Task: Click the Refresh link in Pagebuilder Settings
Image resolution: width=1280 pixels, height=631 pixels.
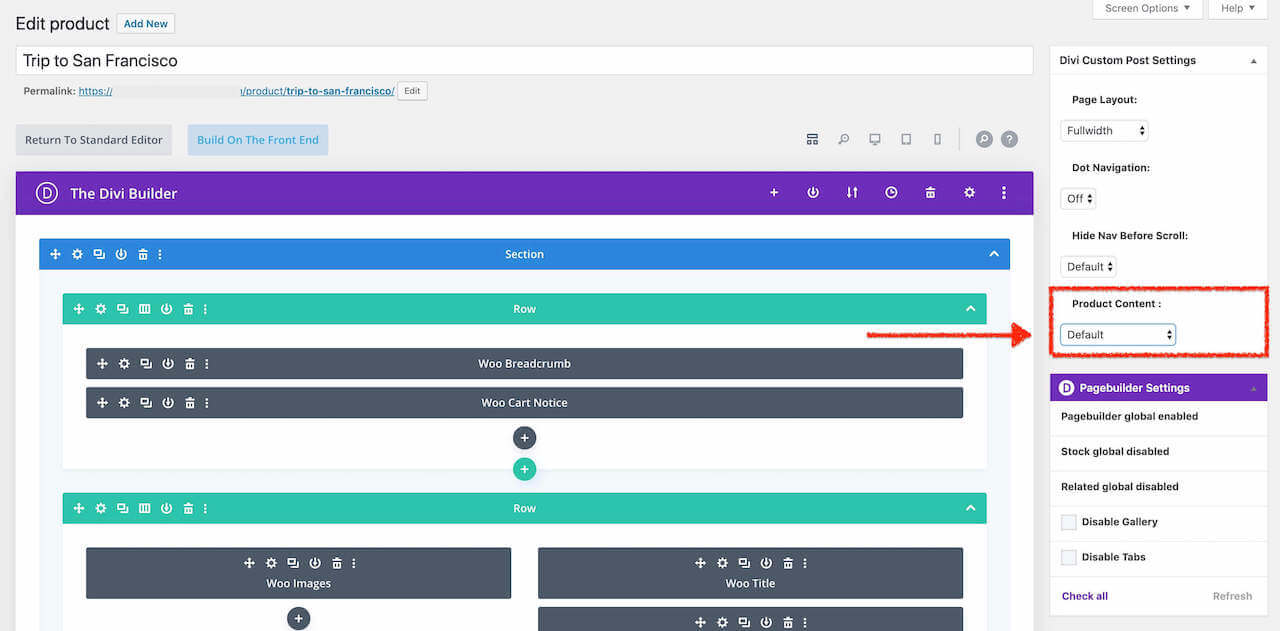Action: (1232, 596)
